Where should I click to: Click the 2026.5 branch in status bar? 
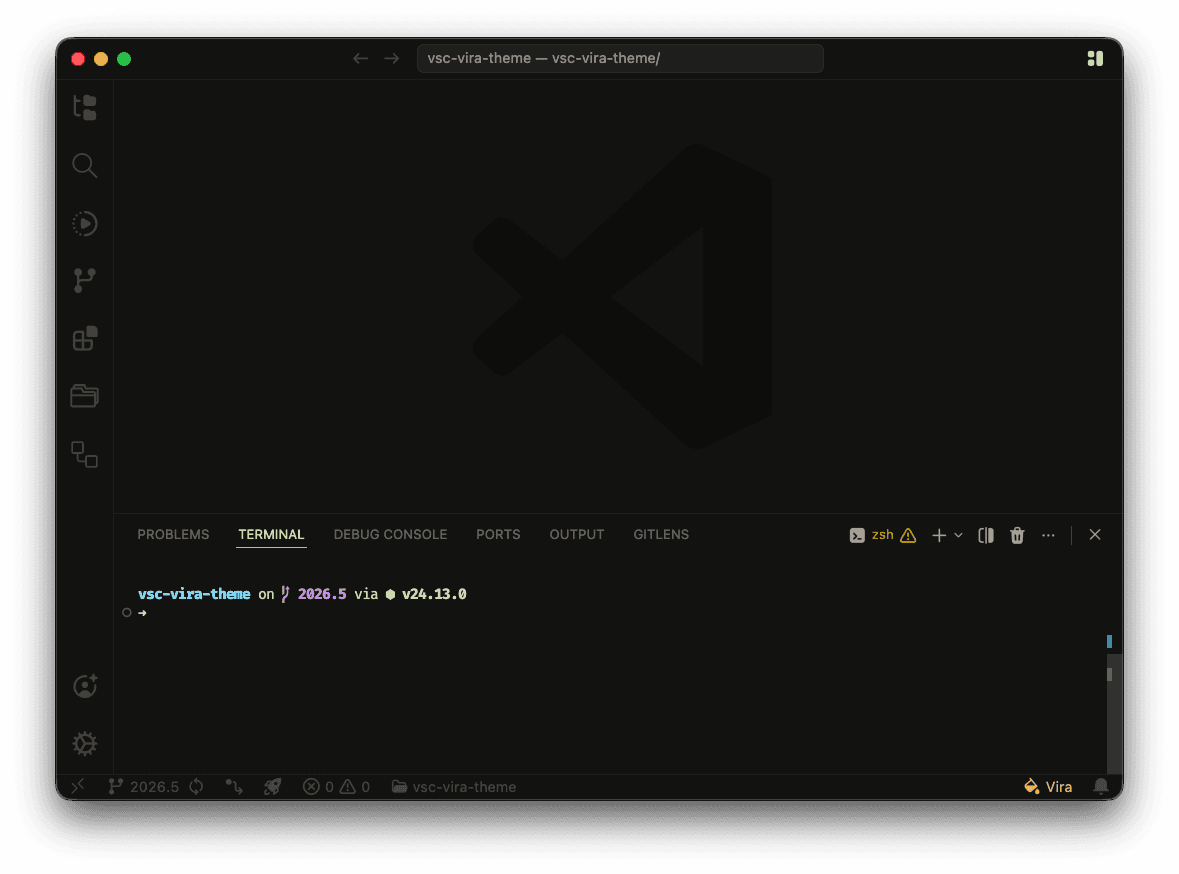click(x=144, y=787)
